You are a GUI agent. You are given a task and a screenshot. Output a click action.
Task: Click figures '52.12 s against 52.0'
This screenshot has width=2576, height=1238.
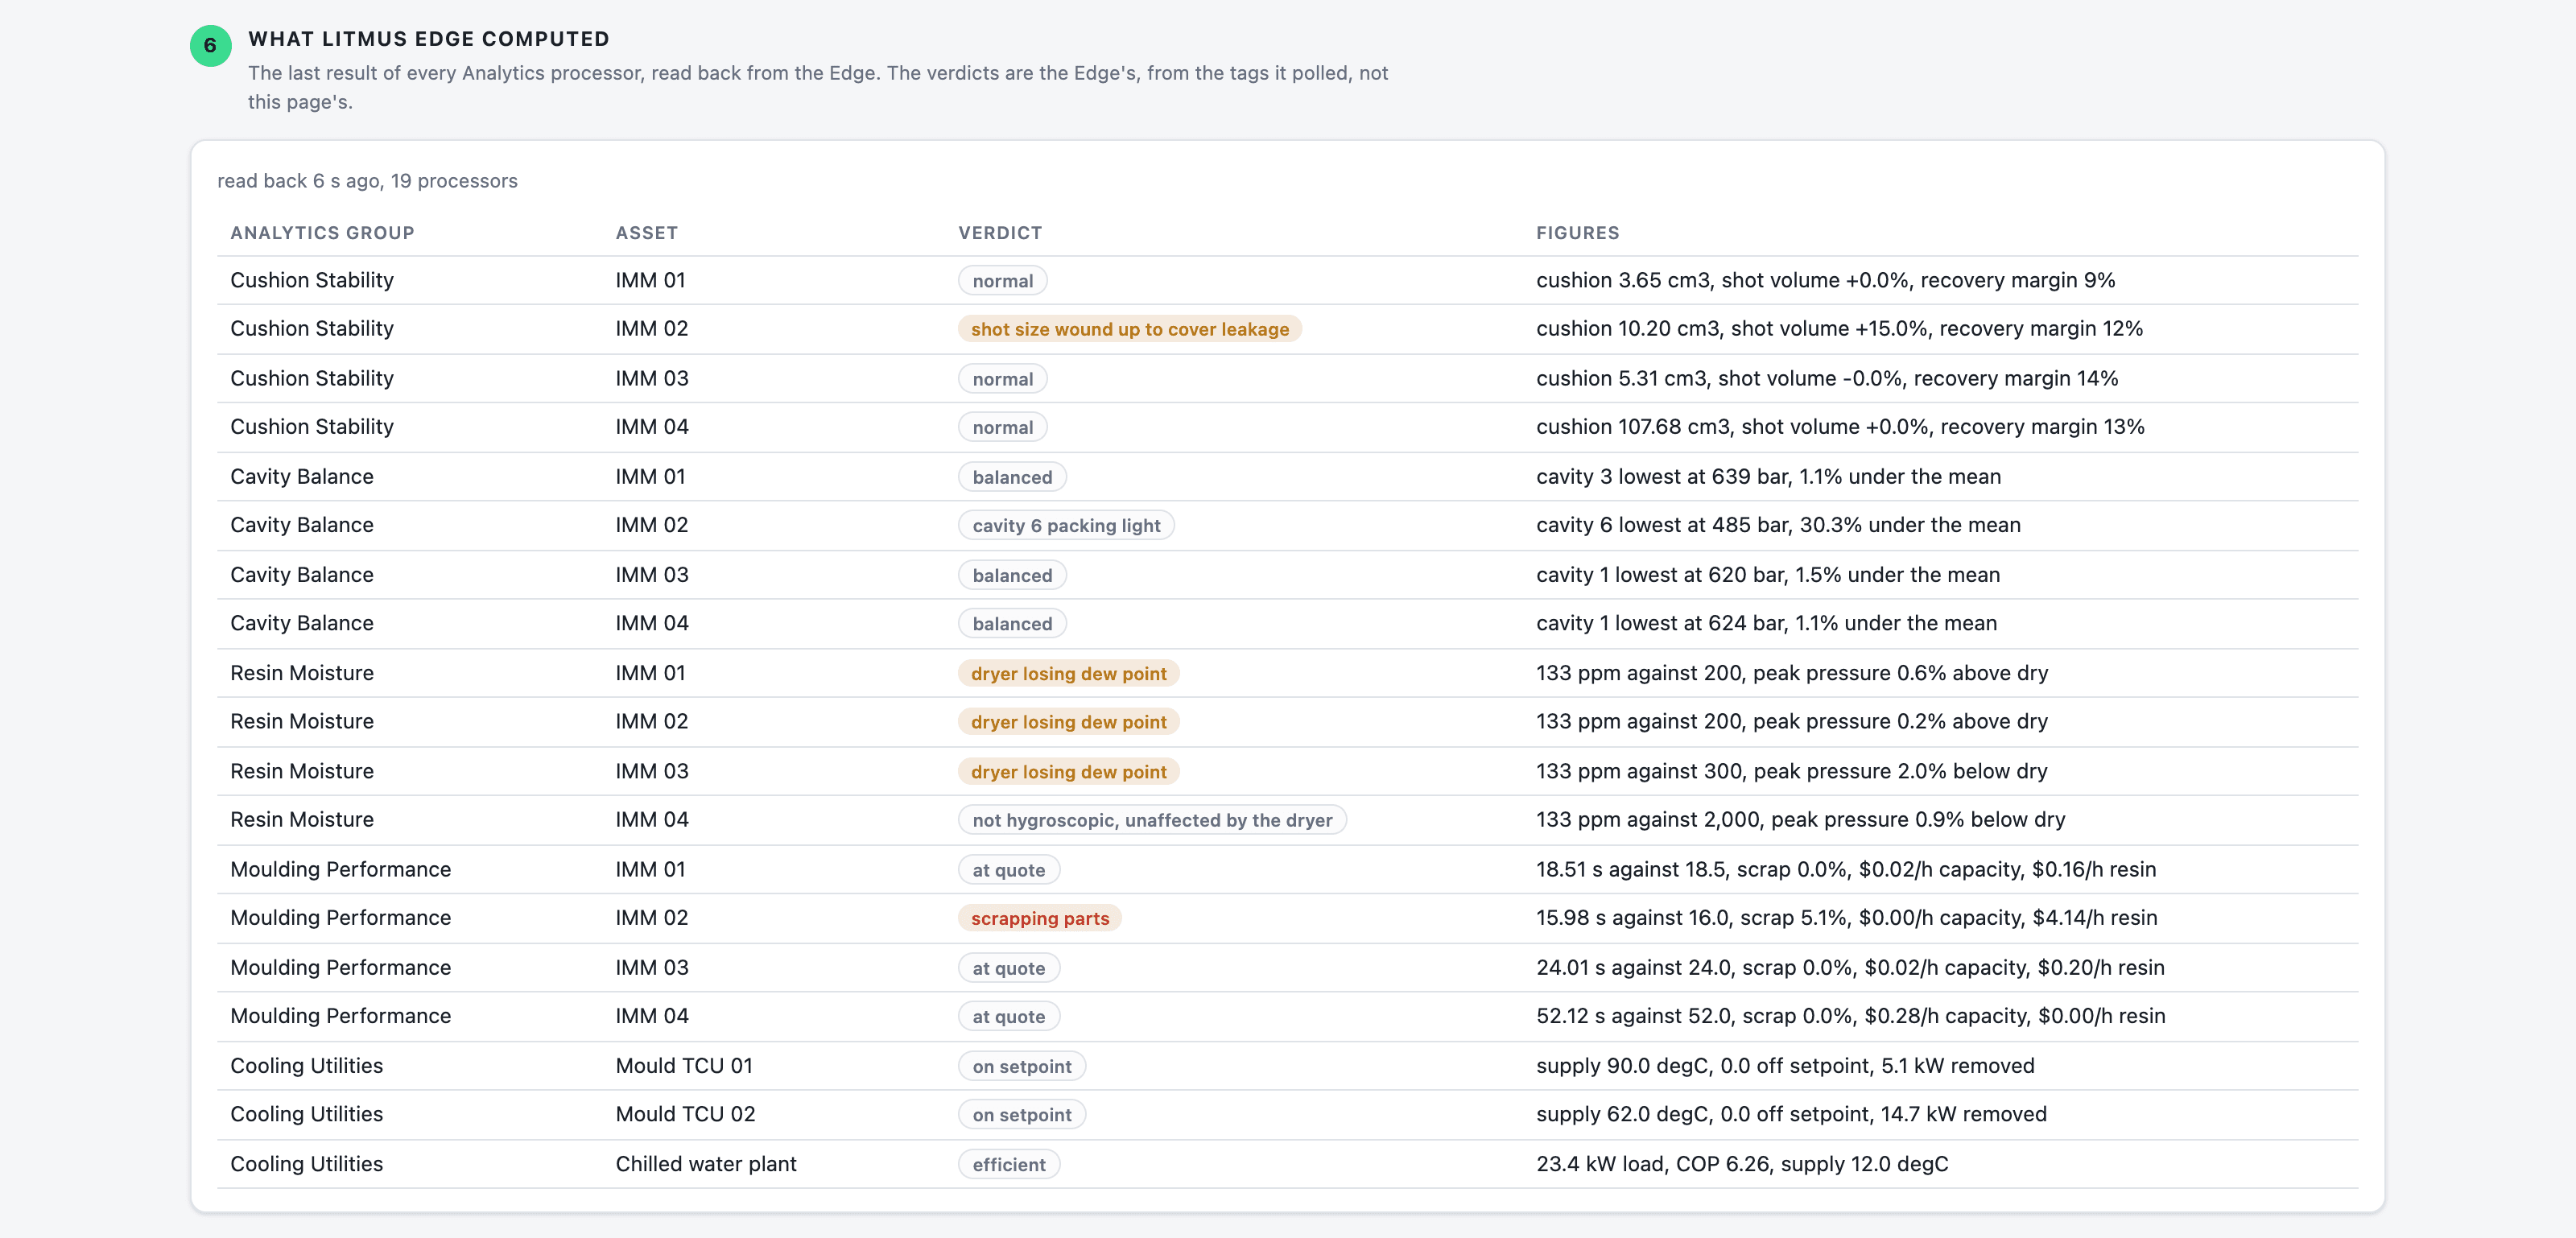[1633, 1016]
